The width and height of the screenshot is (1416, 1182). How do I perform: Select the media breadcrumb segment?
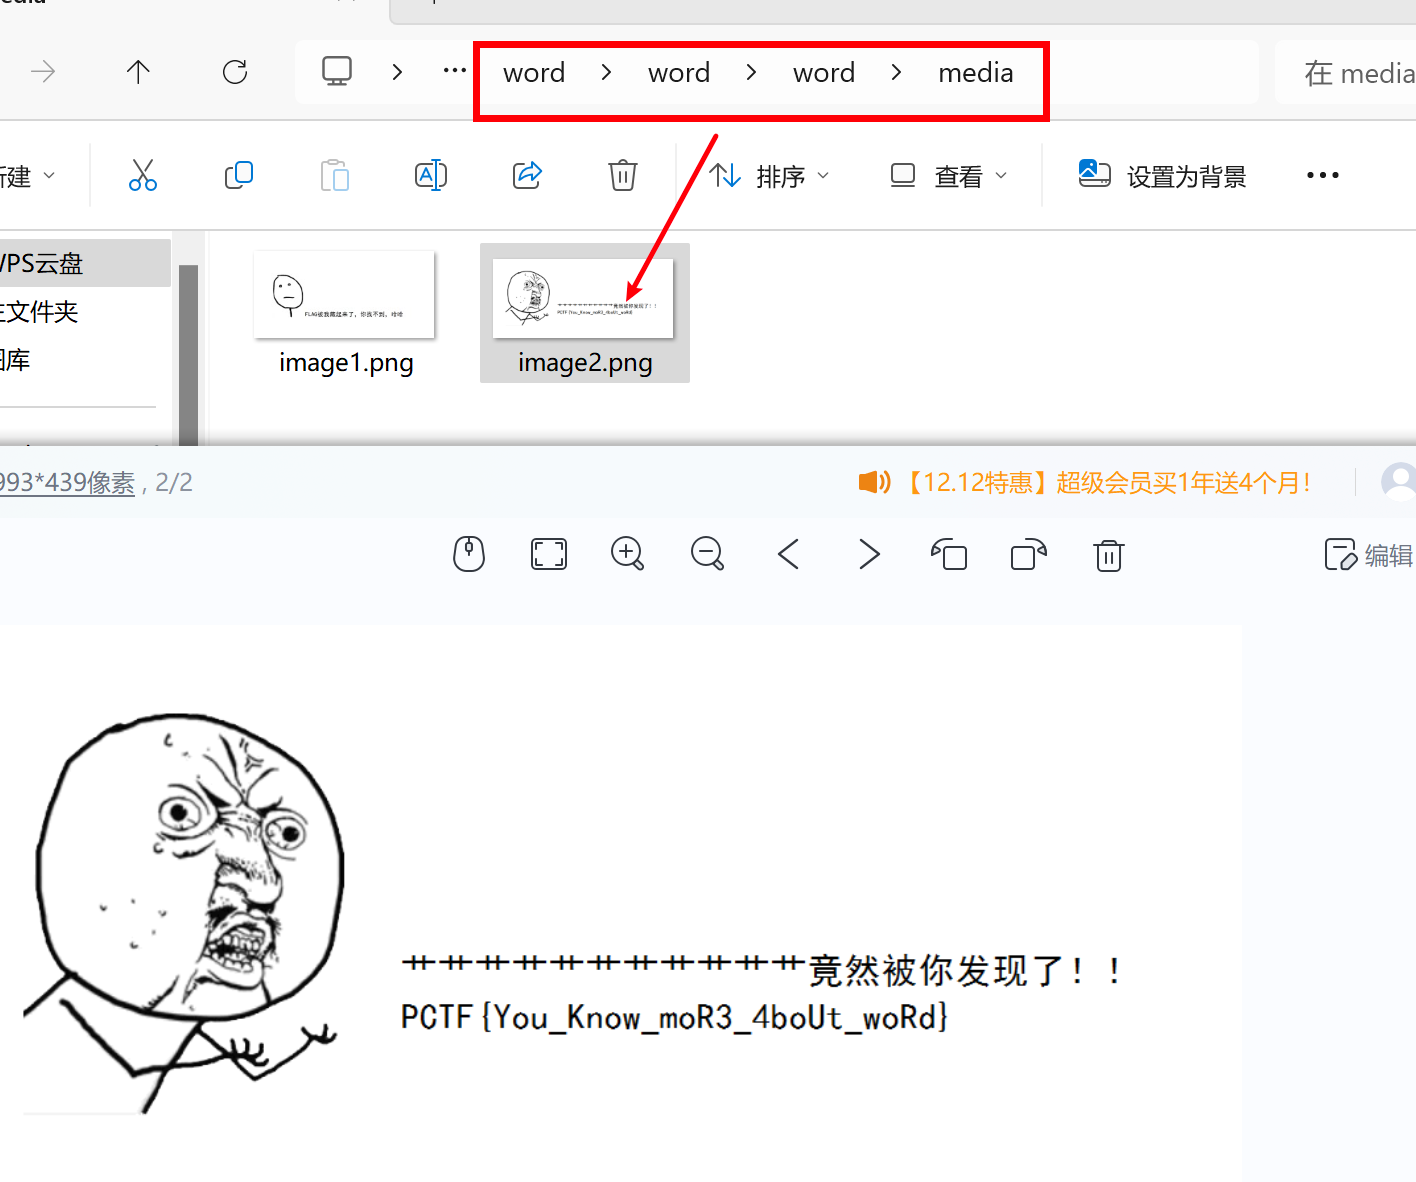click(x=976, y=73)
